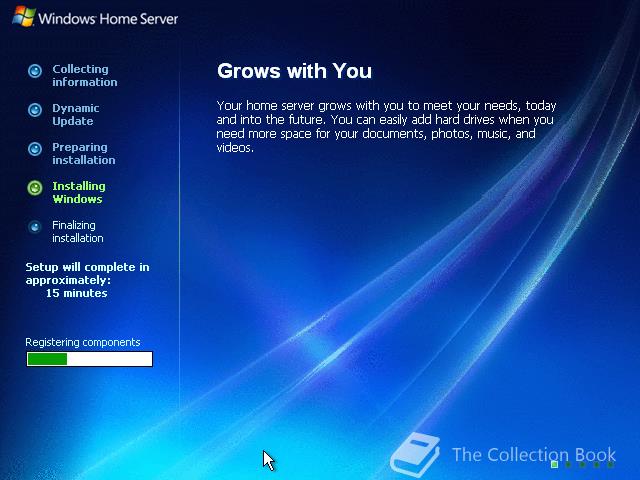This screenshot has width=640, height=480.
Task: Select the 'Dynamic Update' step label
Action: pos(76,115)
